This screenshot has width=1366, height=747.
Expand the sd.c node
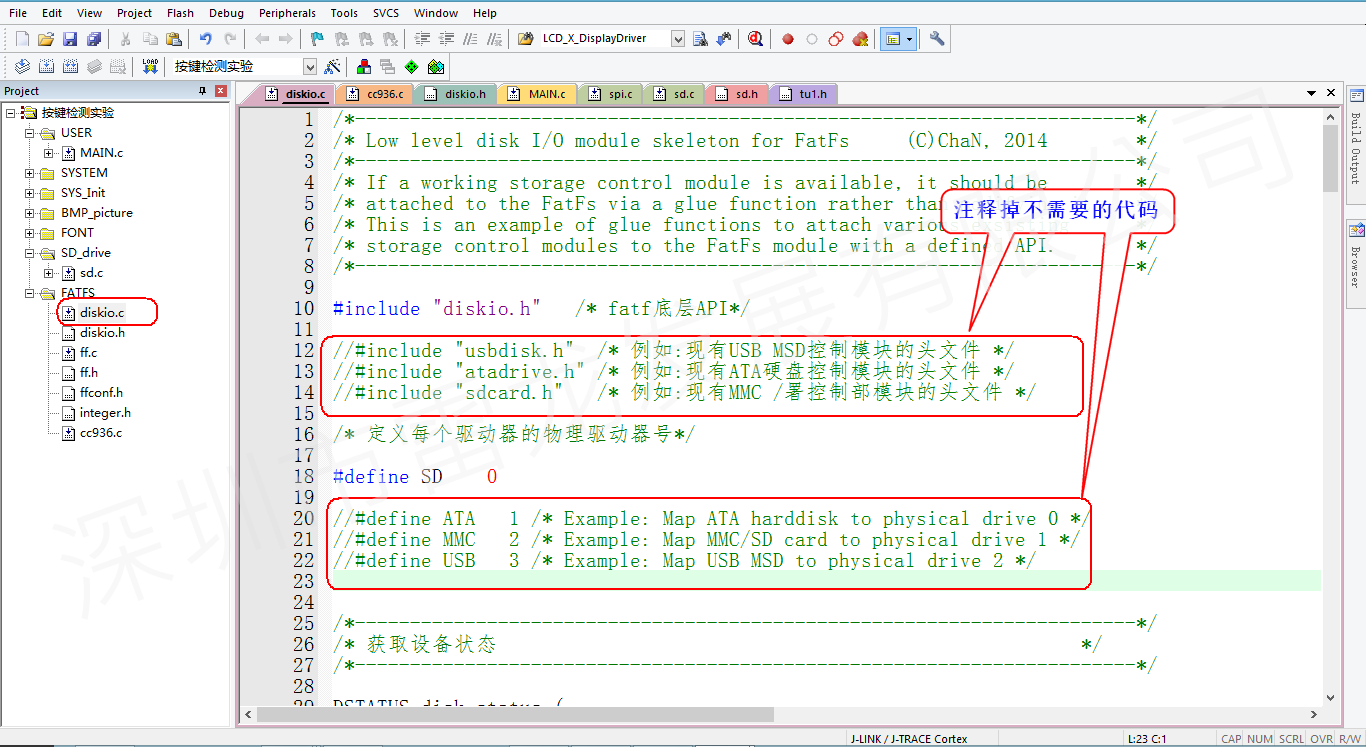[49, 273]
